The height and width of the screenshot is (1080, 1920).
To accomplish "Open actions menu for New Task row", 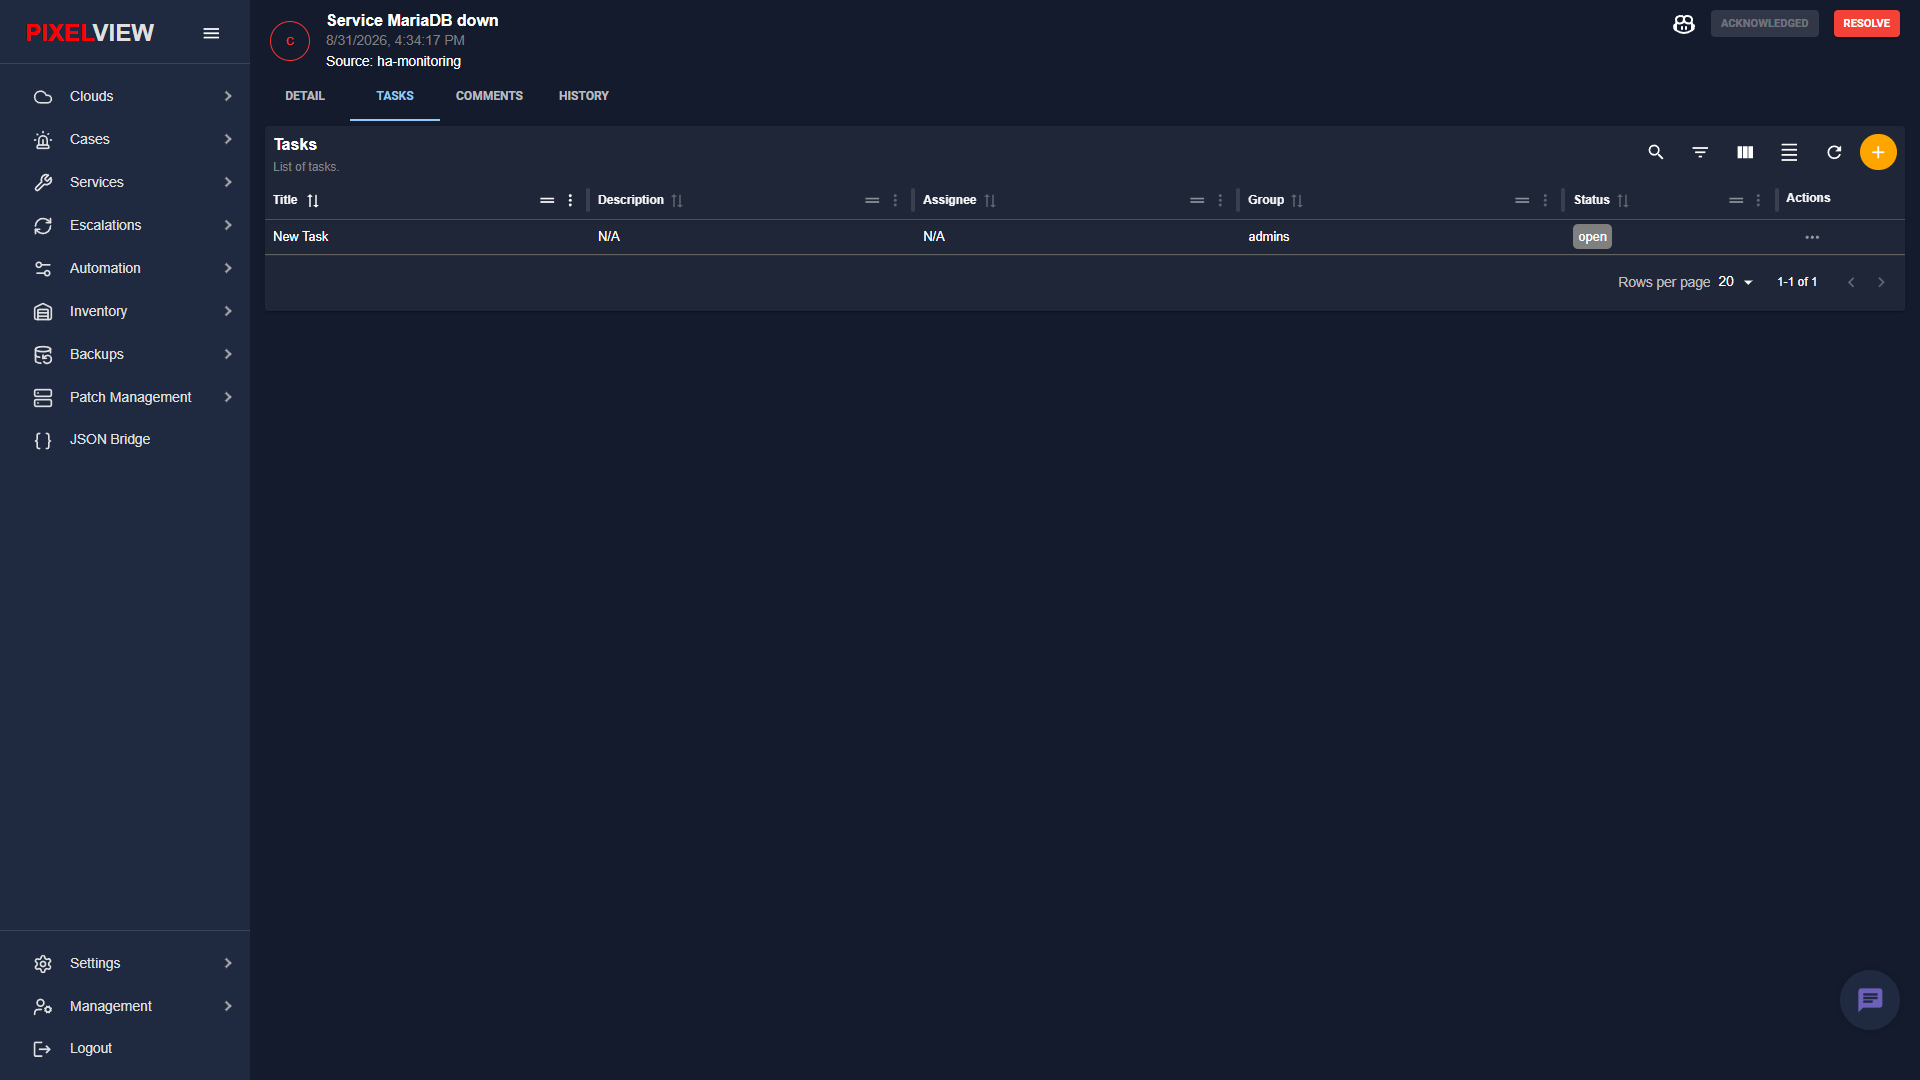I will coord(1812,237).
